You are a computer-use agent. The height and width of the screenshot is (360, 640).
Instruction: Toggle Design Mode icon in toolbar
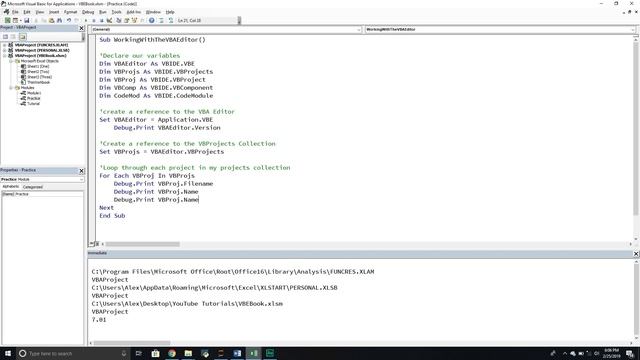[x=109, y=20]
